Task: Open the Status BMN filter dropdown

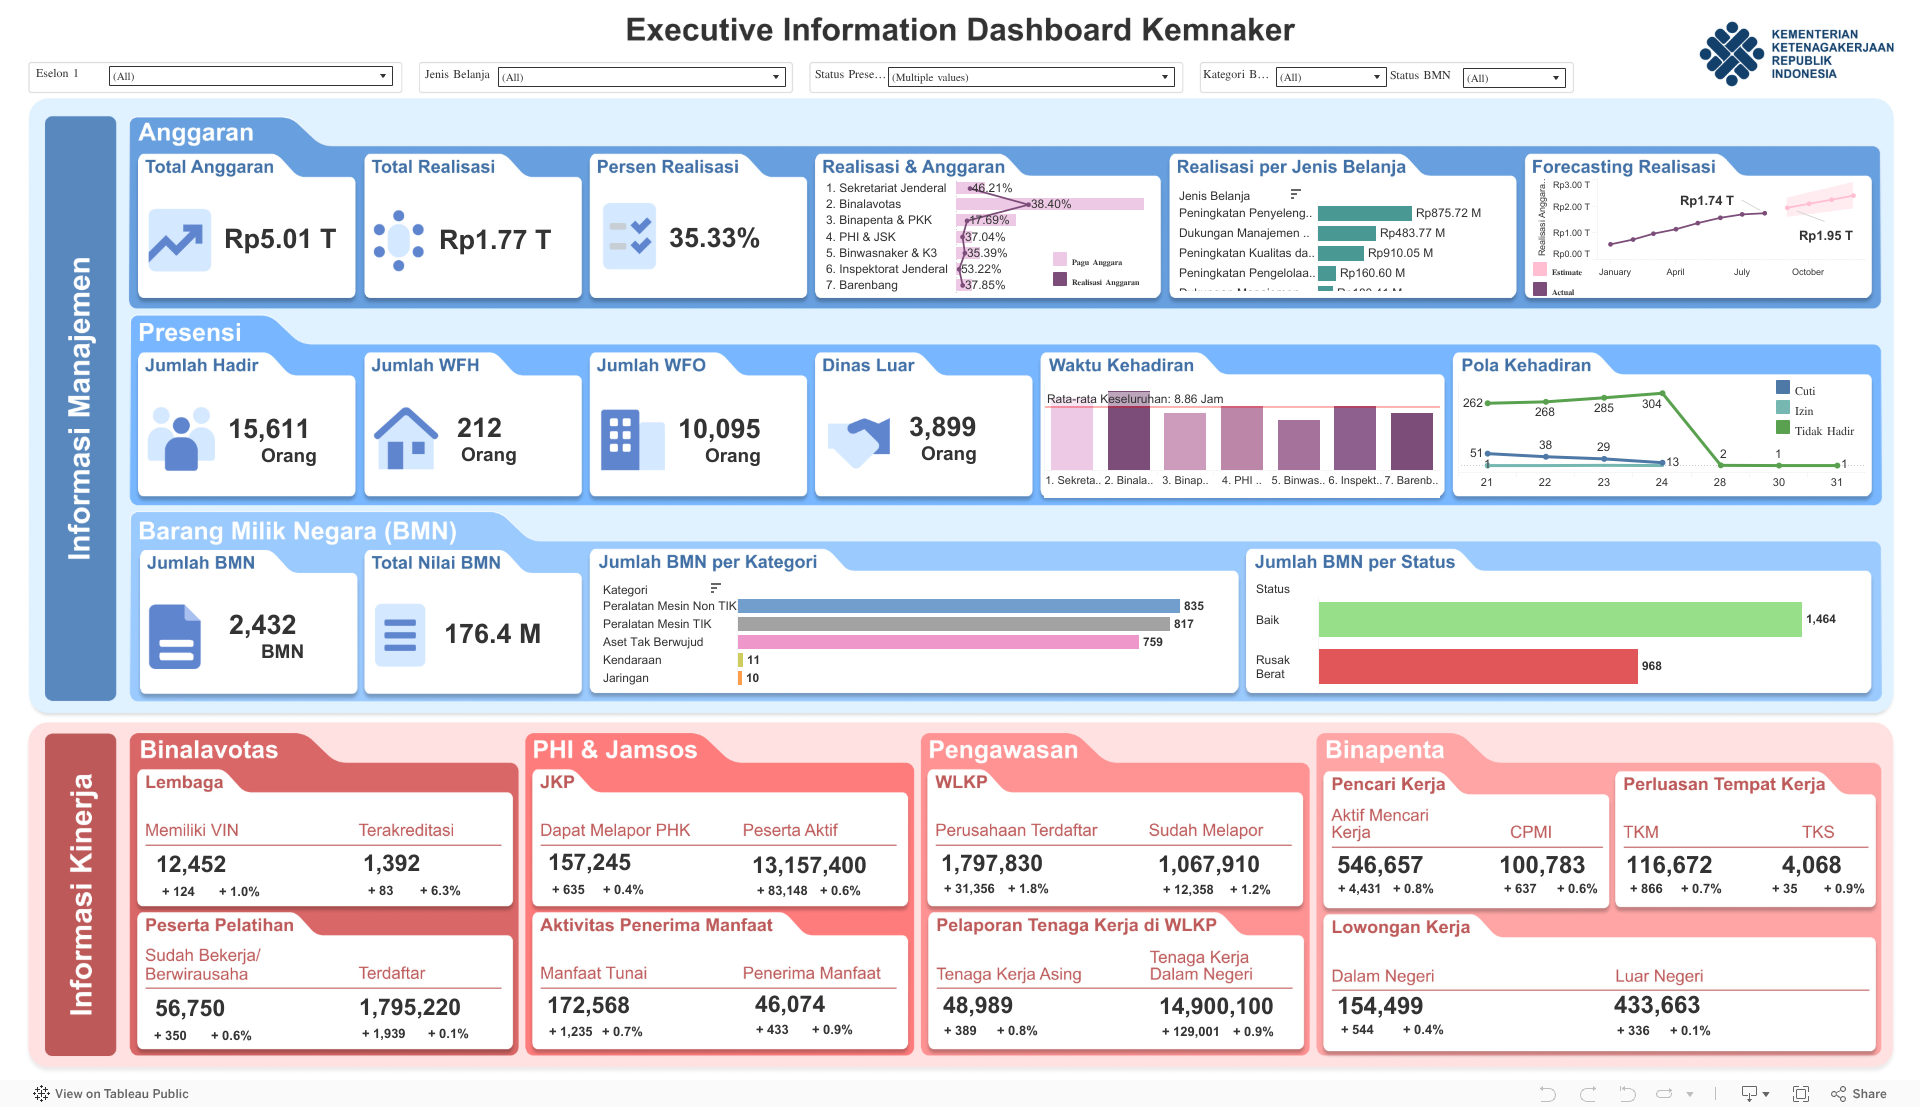Action: (x=1556, y=77)
